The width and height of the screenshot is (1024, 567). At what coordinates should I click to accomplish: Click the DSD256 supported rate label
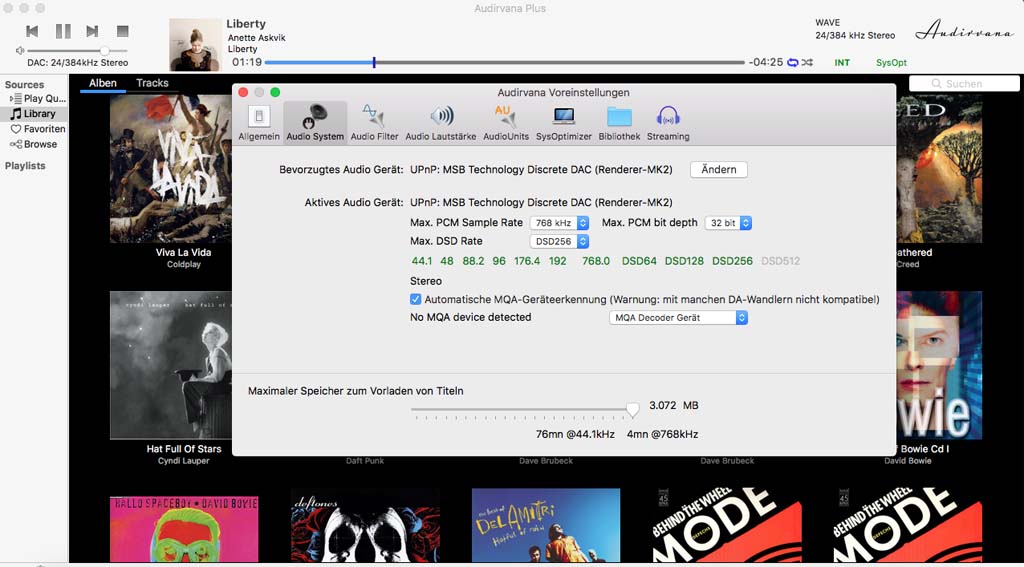(732, 261)
